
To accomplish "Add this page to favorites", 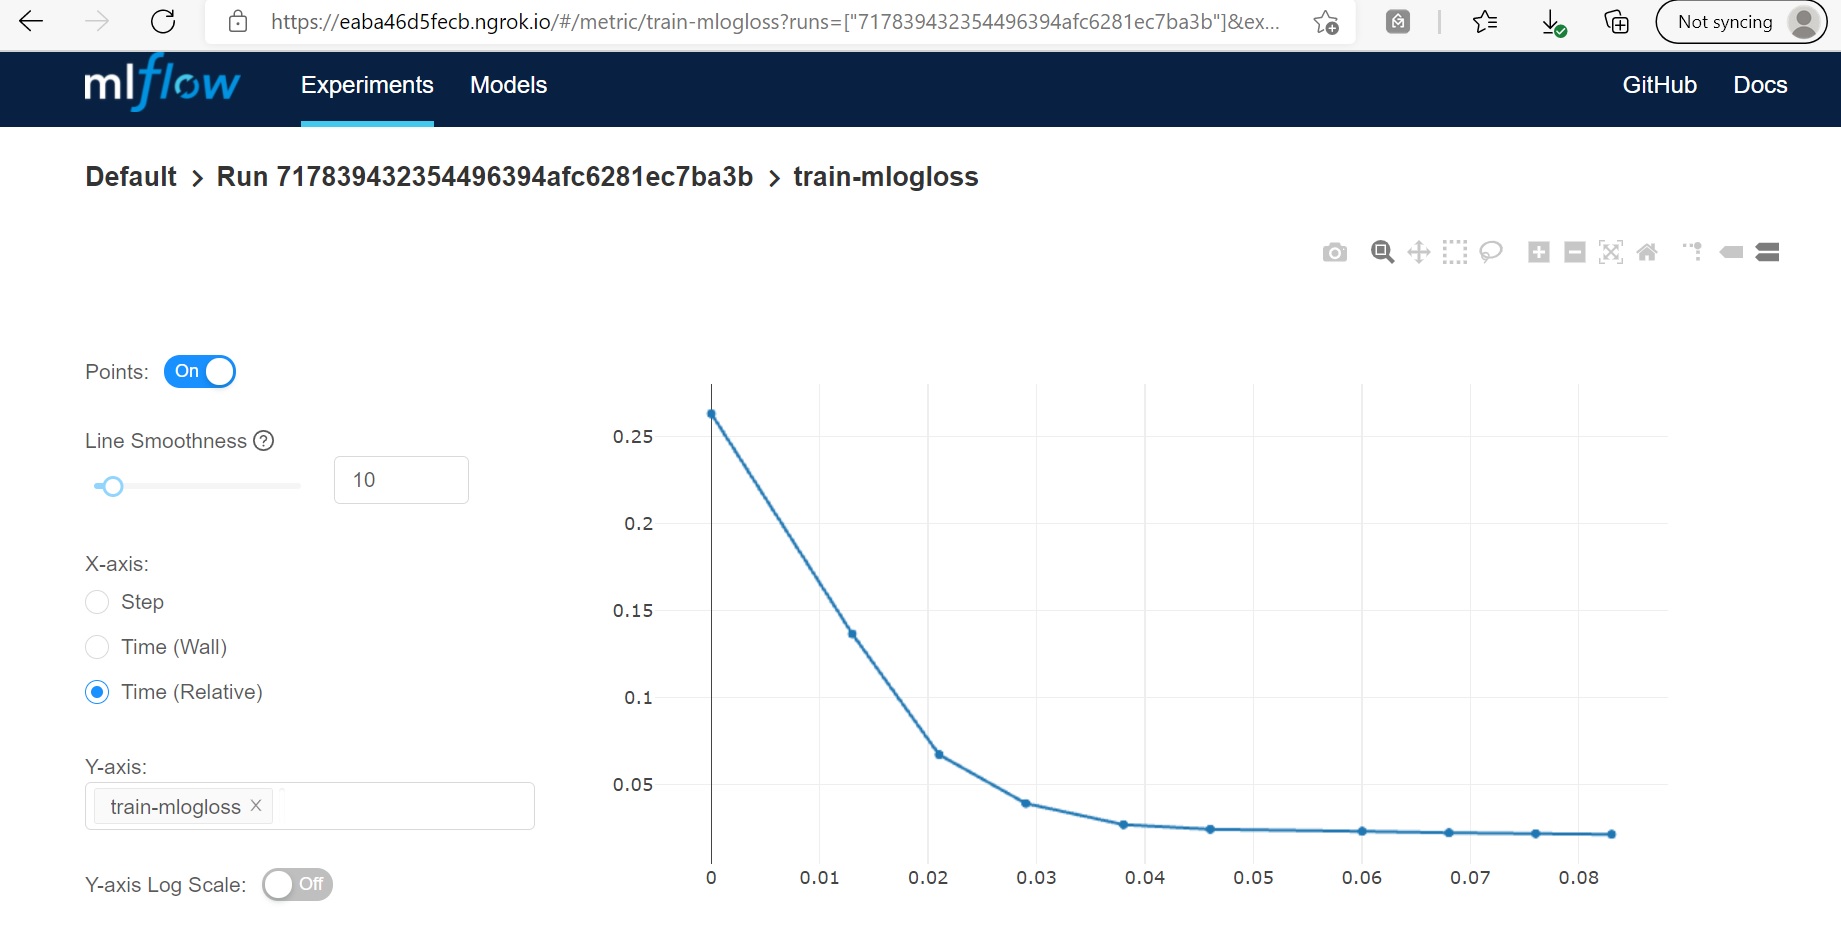I will tap(1326, 22).
